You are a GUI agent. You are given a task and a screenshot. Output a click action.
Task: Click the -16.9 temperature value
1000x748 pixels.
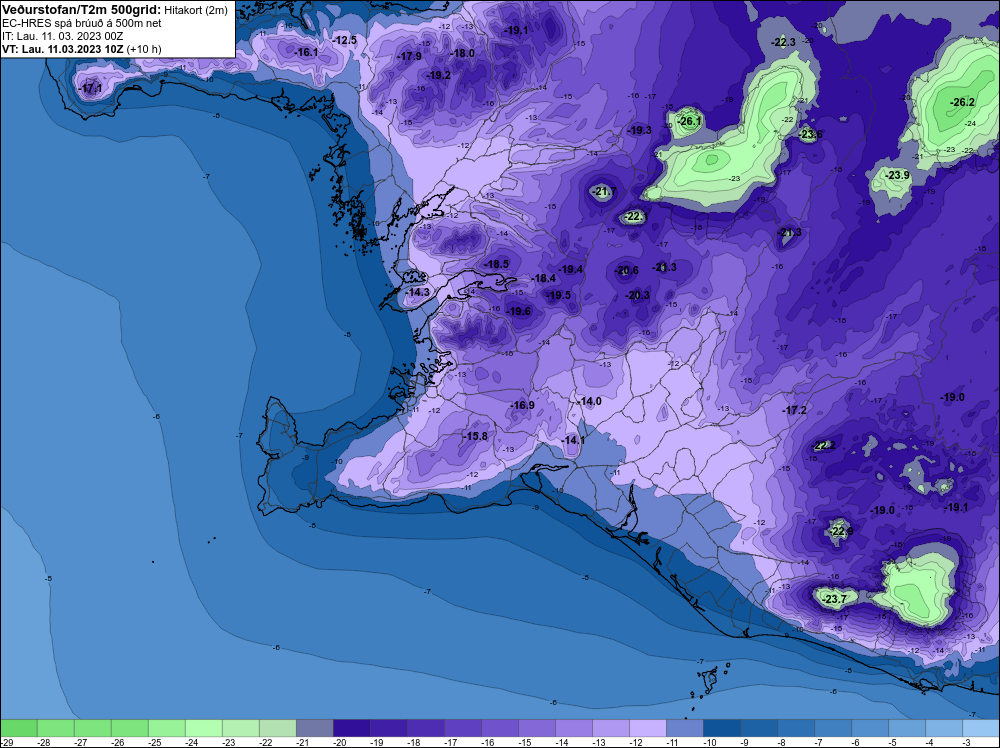coord(522,405)
